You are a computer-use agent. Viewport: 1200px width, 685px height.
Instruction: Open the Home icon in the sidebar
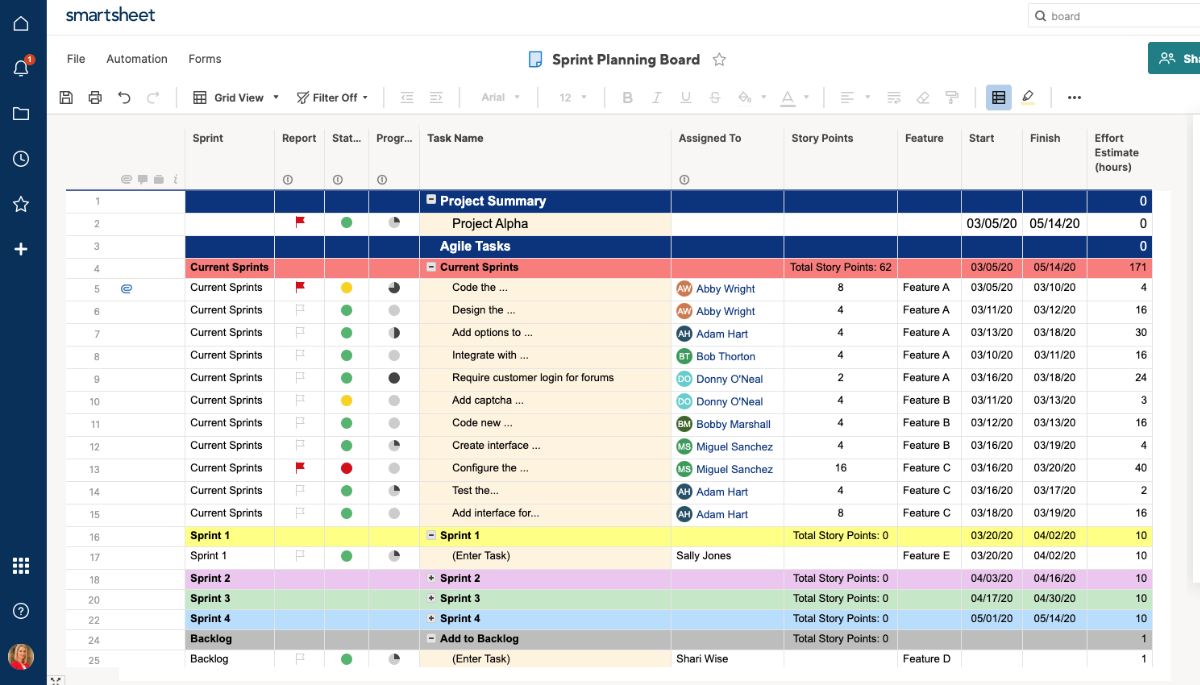[20, 23]
